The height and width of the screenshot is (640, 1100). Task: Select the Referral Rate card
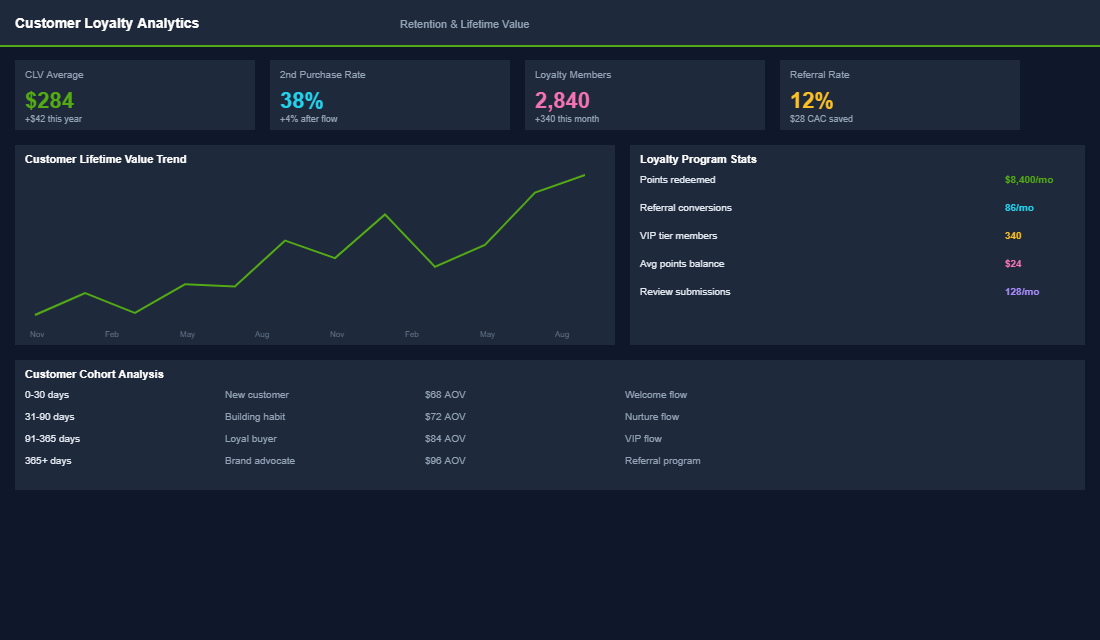(x=899, y=95)
